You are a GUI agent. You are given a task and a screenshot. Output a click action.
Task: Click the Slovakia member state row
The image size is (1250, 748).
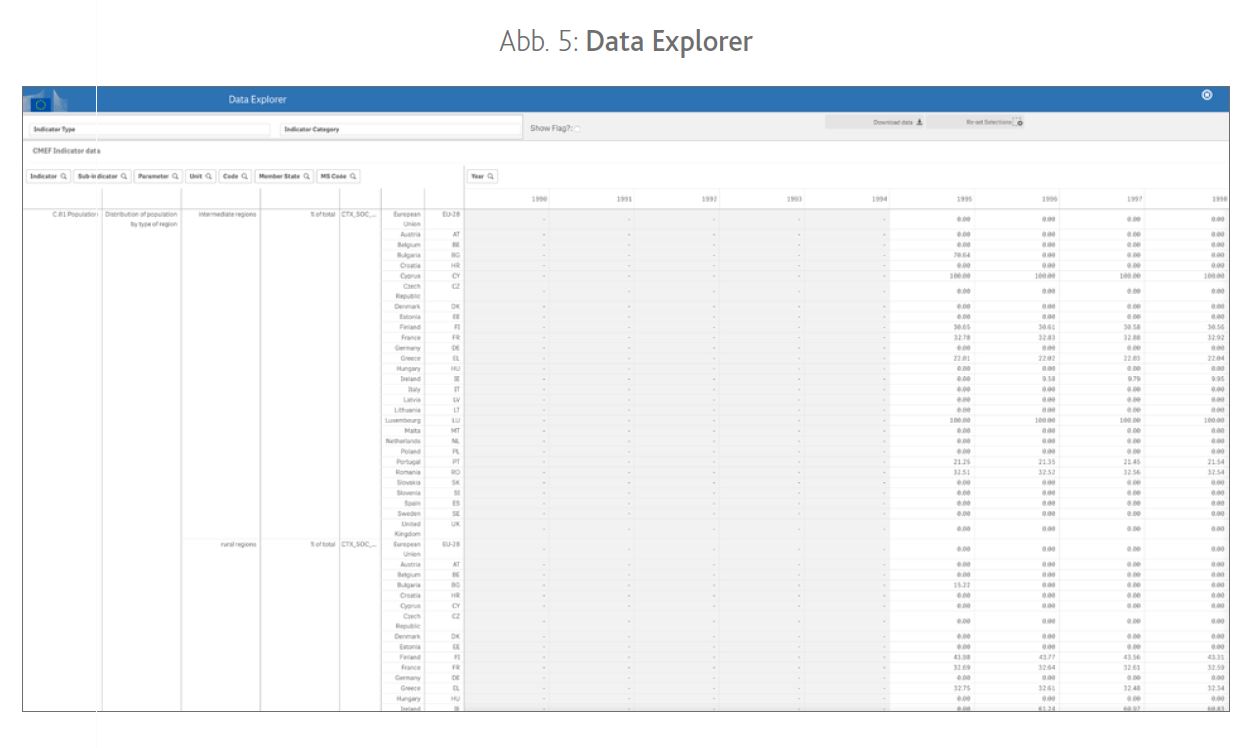(x=408, y=482)
